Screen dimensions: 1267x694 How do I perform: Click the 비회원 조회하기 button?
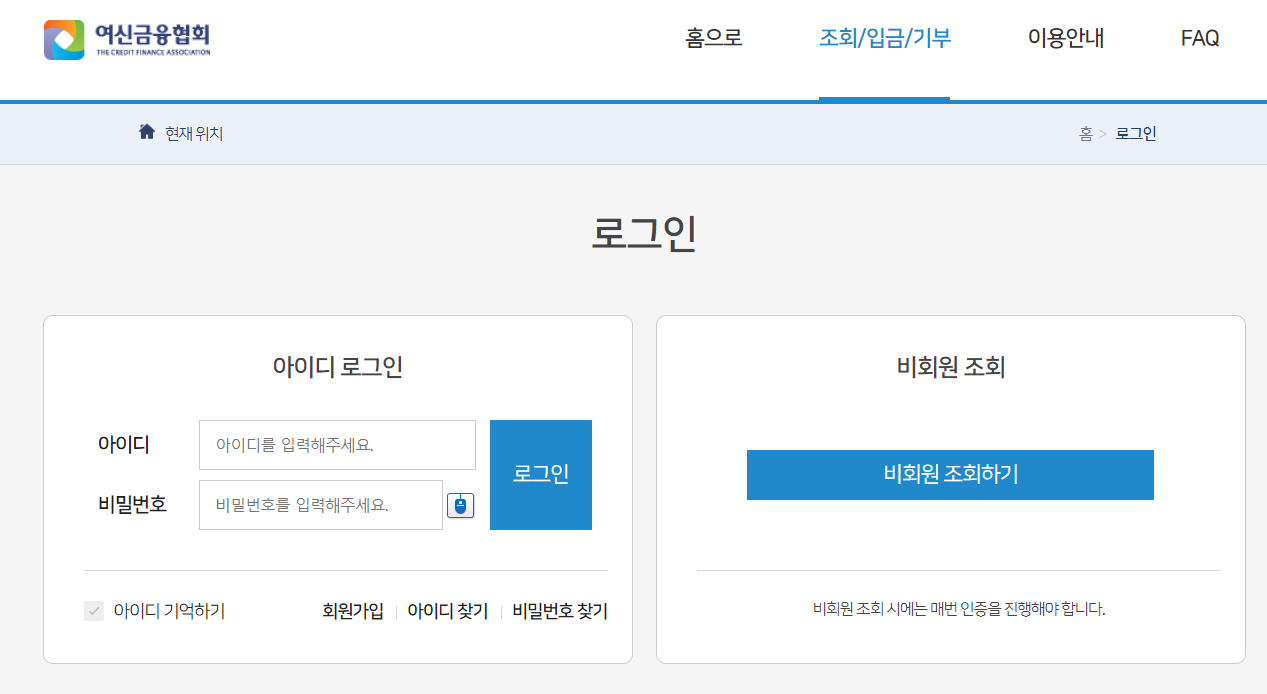point(950,475)
